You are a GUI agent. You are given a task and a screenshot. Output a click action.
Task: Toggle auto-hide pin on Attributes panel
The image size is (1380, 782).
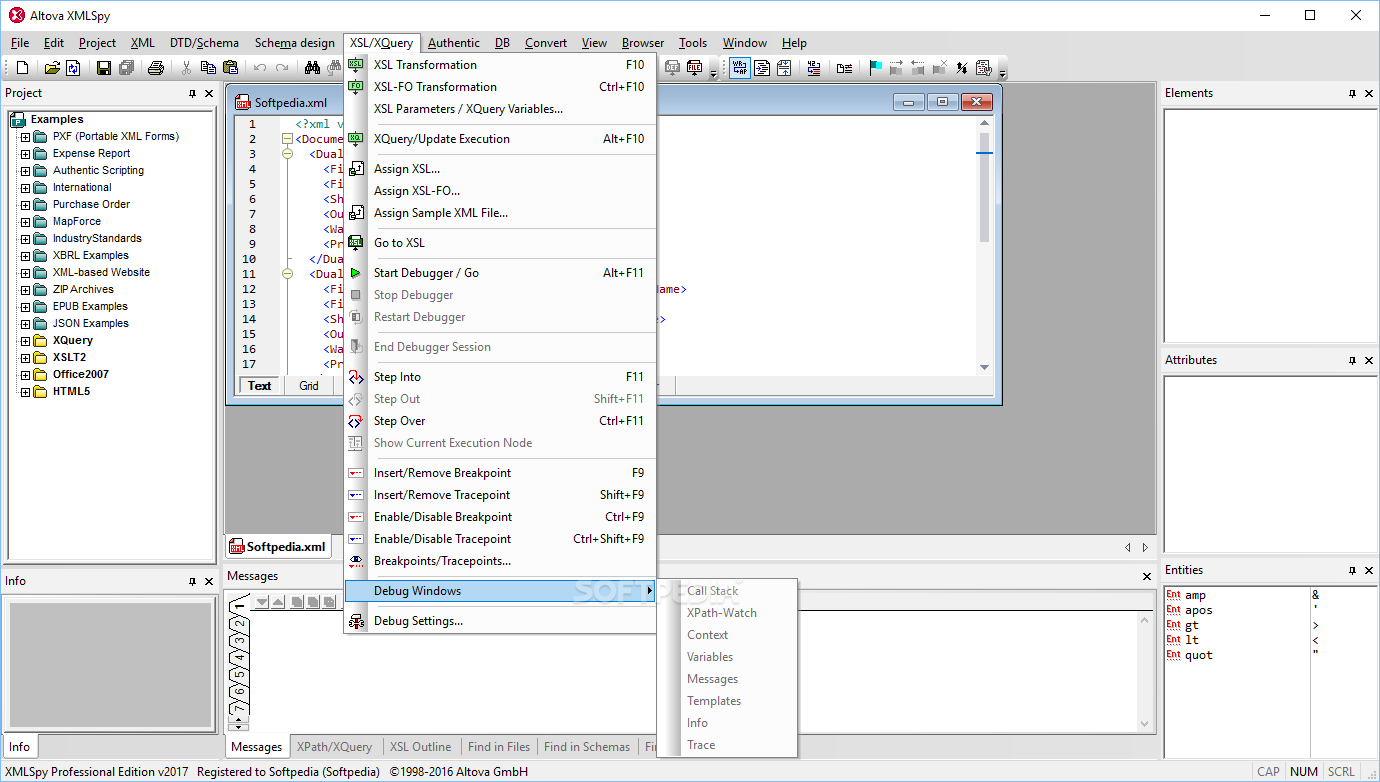coord(1352,360)
